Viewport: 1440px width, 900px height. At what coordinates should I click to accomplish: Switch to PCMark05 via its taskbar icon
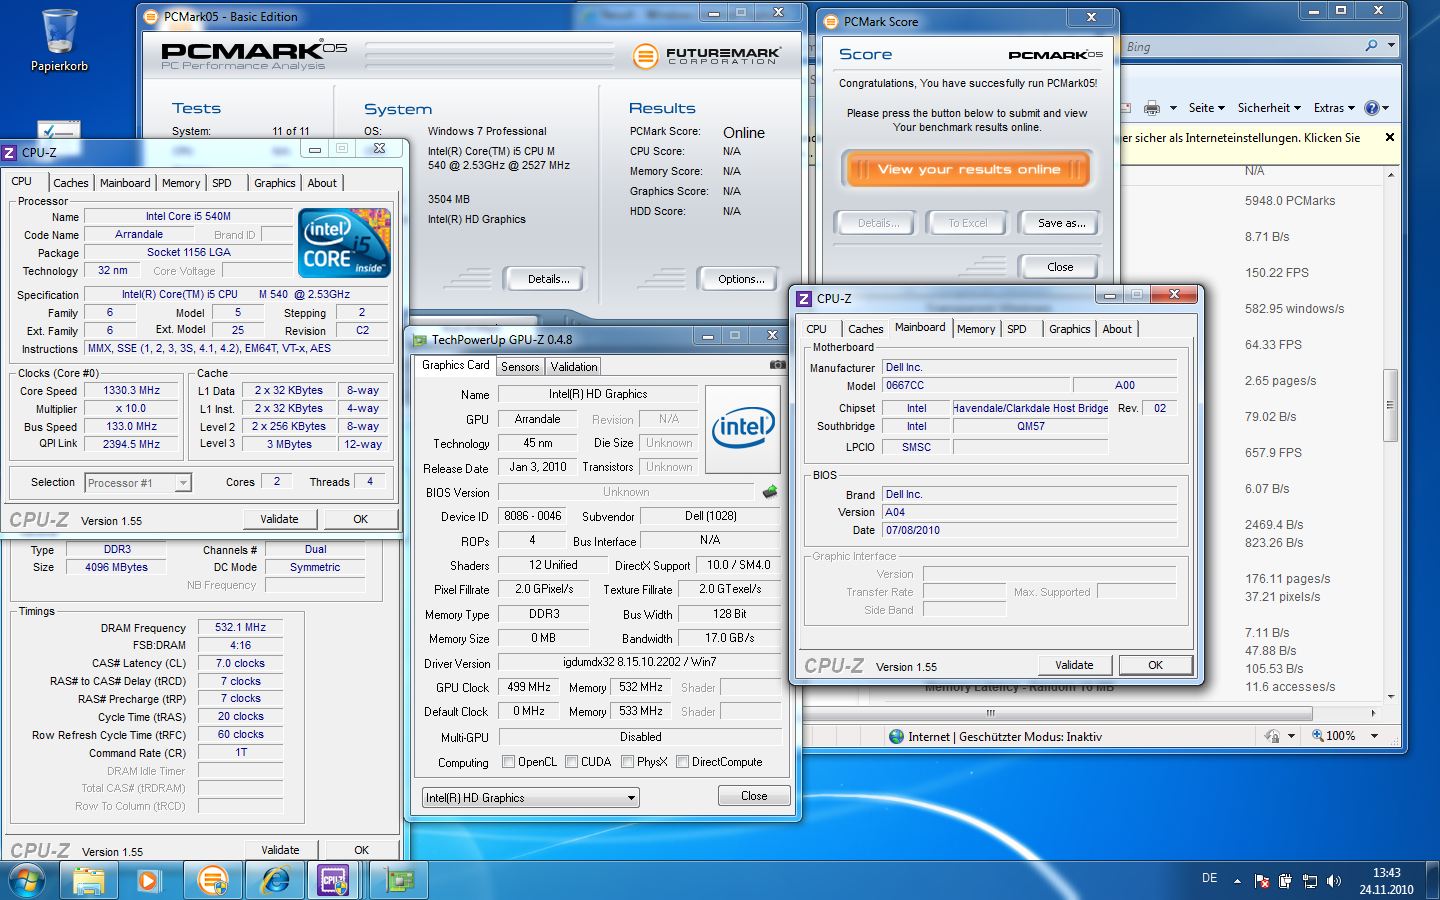coord(213,881)
